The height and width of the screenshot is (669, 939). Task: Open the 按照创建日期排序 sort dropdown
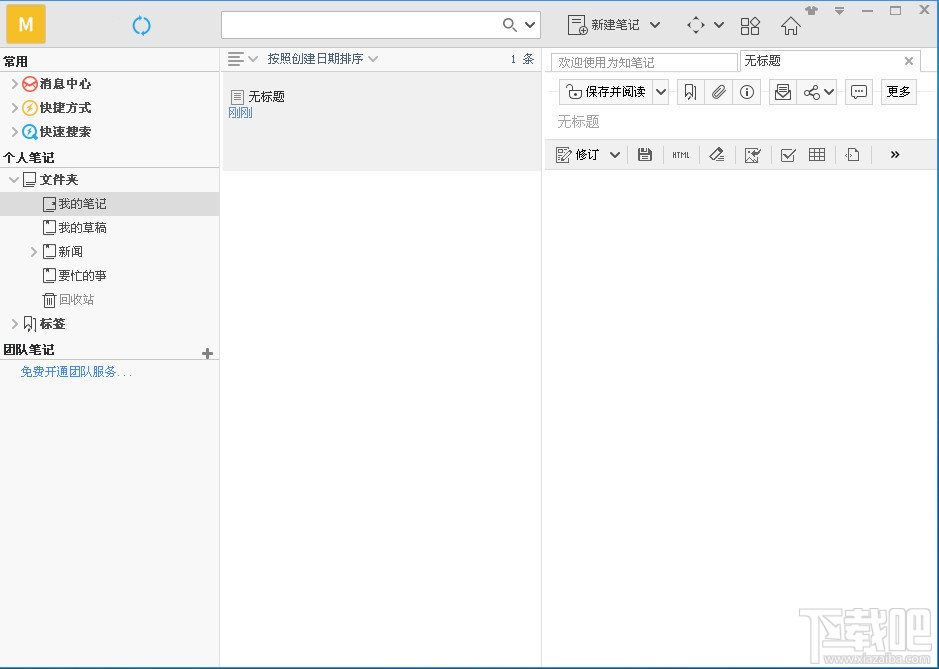click(x=322, y=59)
